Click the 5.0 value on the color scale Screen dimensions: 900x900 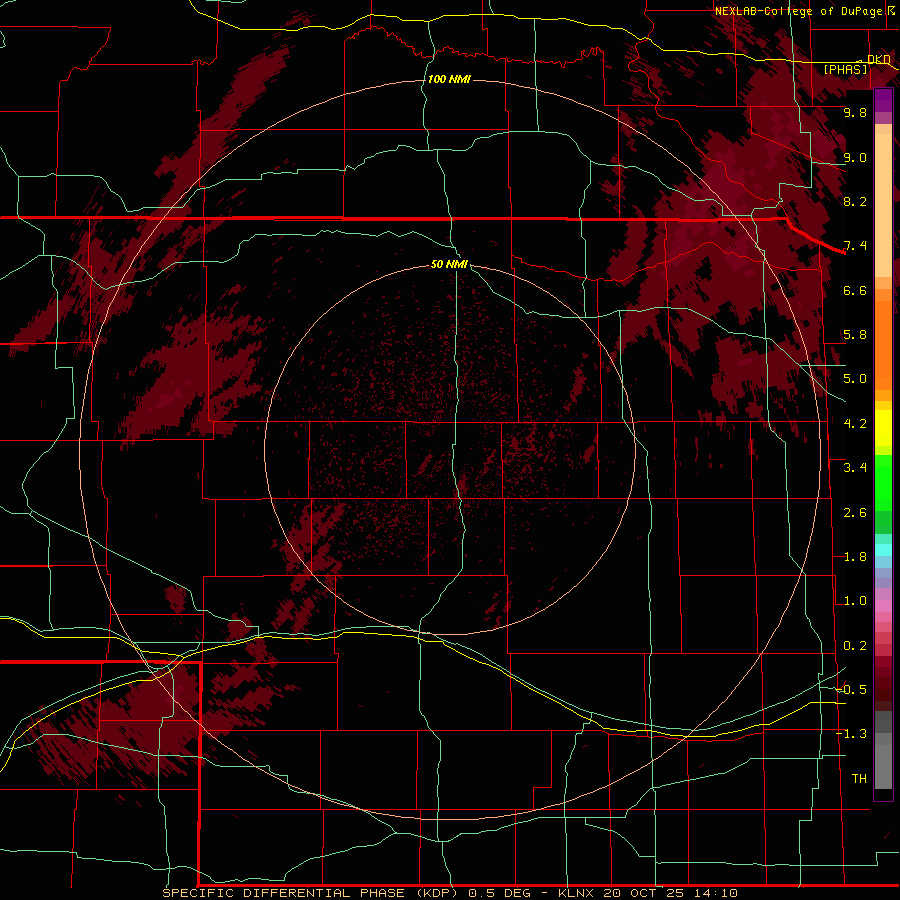point(855,379)
